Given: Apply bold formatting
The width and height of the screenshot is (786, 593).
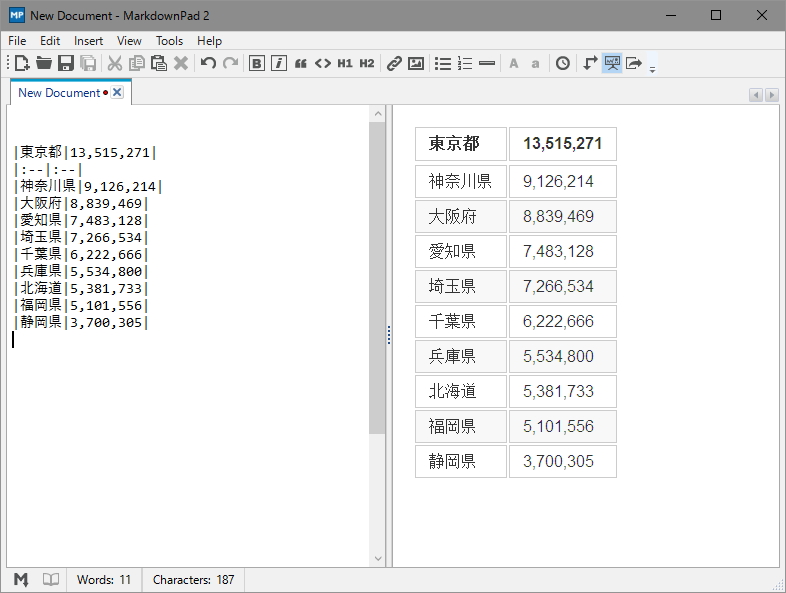Looking at the screenshot, I should [257, 63].
